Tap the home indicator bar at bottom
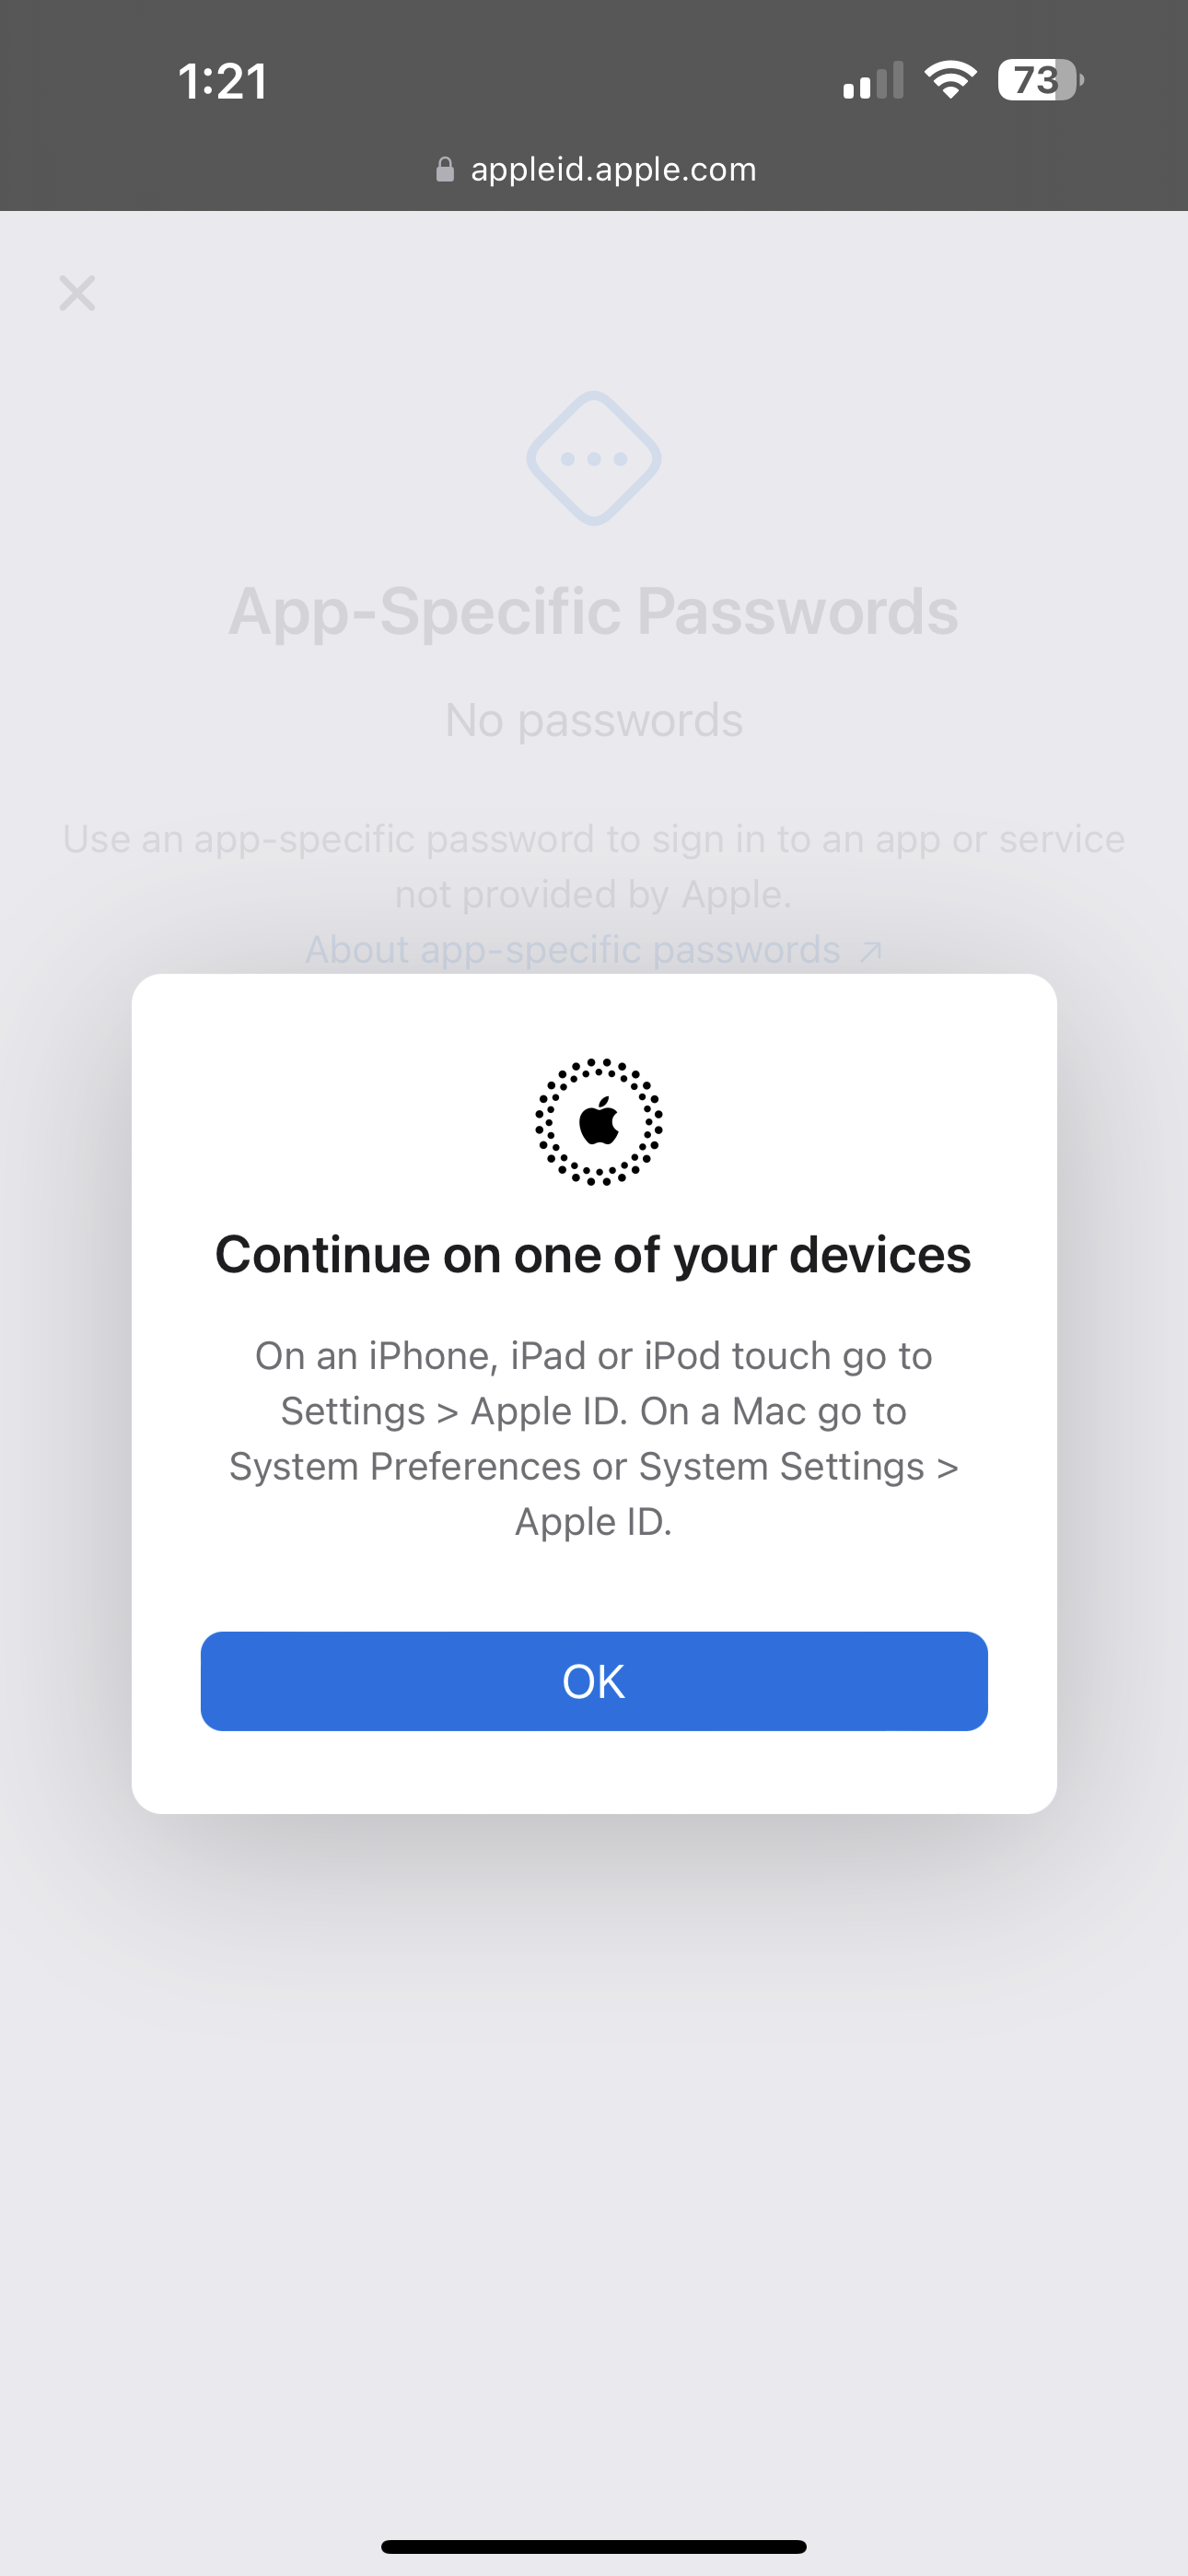 pos(594,2546)
